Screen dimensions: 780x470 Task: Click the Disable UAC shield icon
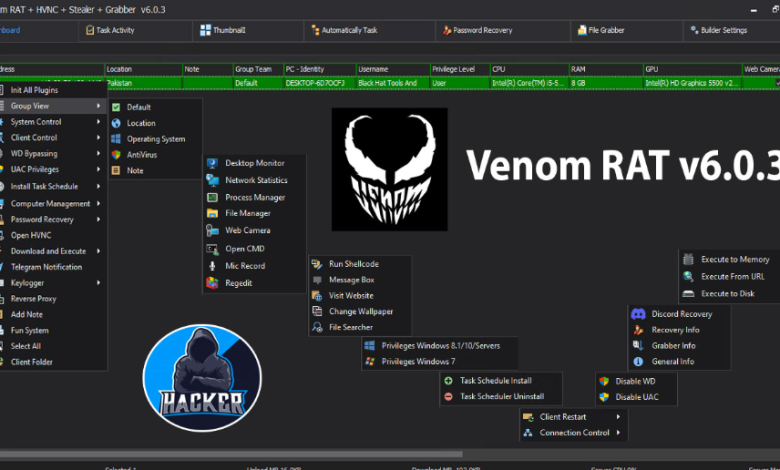(604, 397)
